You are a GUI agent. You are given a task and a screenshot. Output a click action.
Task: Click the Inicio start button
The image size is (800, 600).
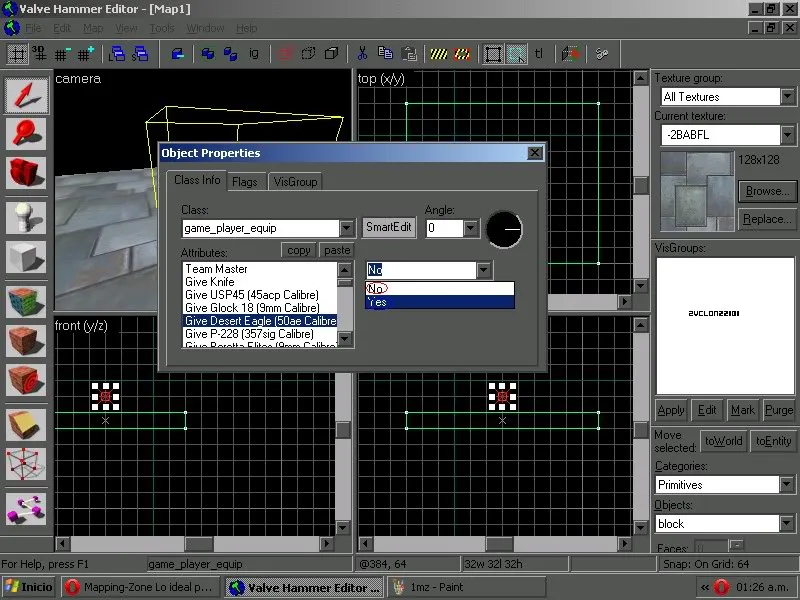28,587
